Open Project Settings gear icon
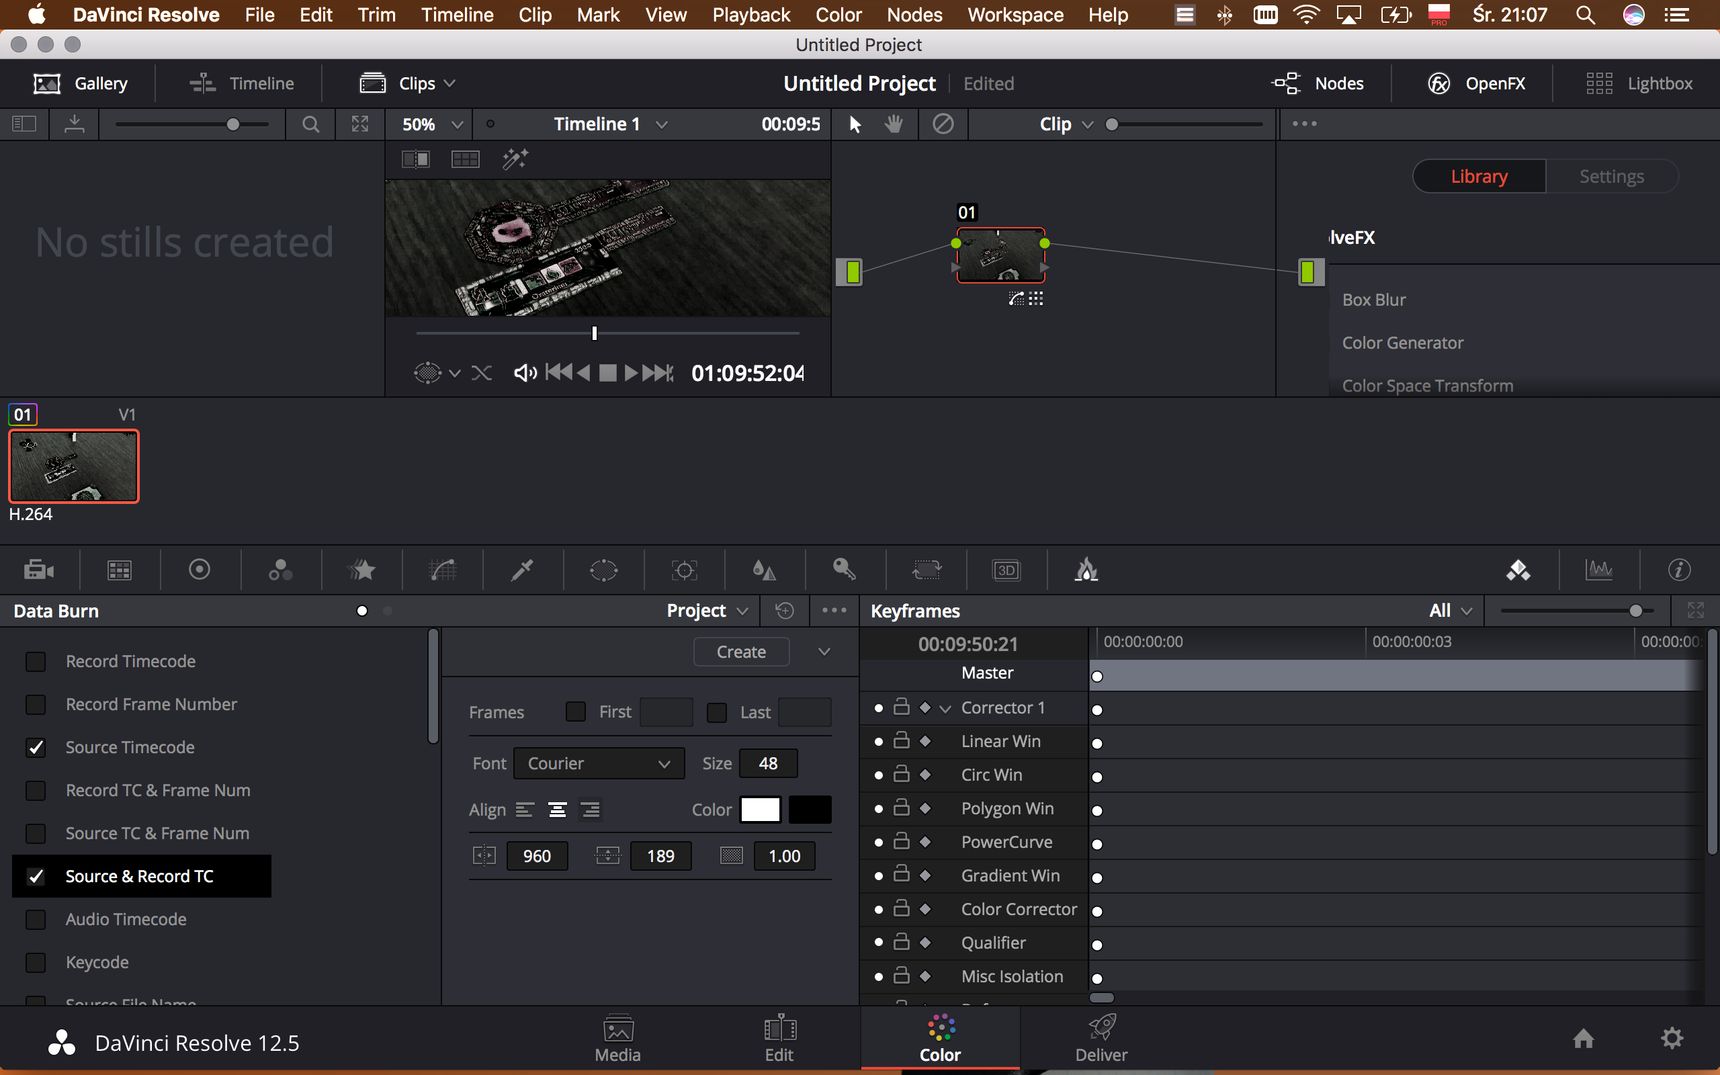The width and height of the screenshot is (1720, 1075). (x=1672, y=1039)
